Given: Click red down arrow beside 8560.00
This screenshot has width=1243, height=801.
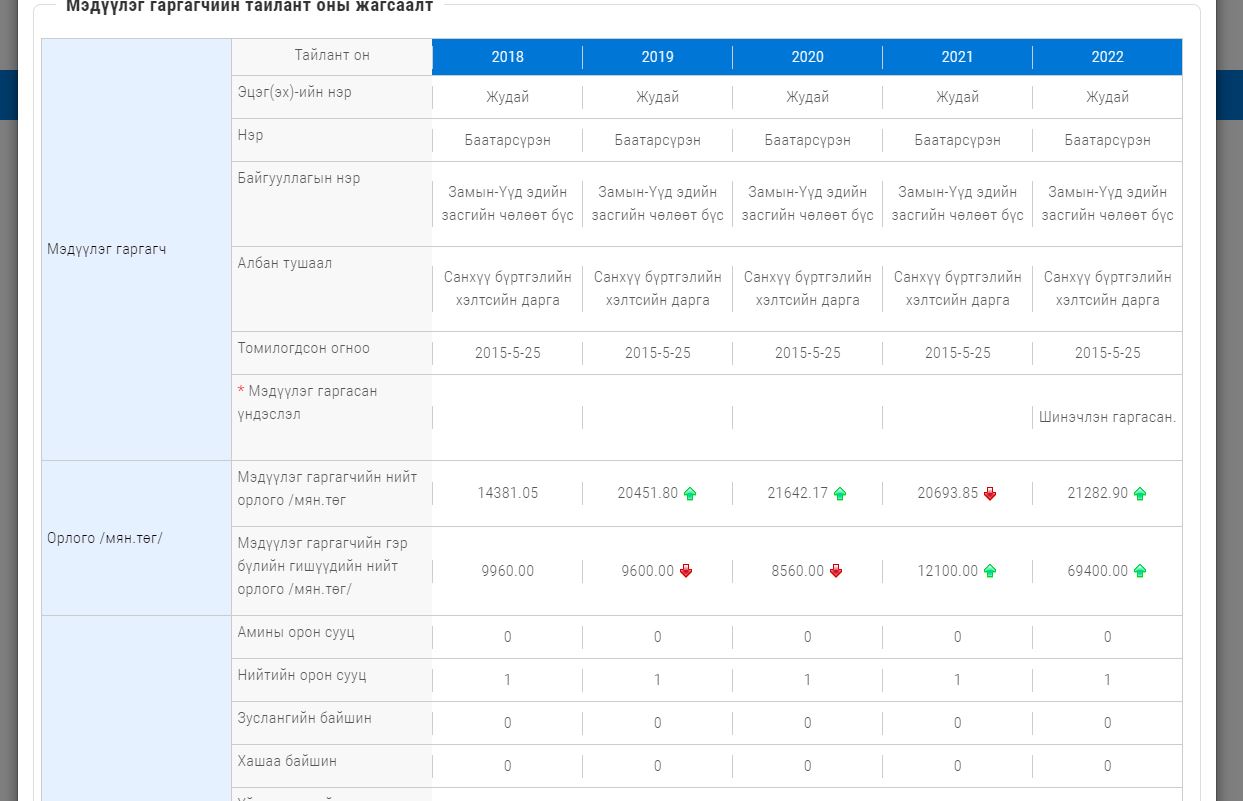Looking at the screenshot, I should 836,571.
